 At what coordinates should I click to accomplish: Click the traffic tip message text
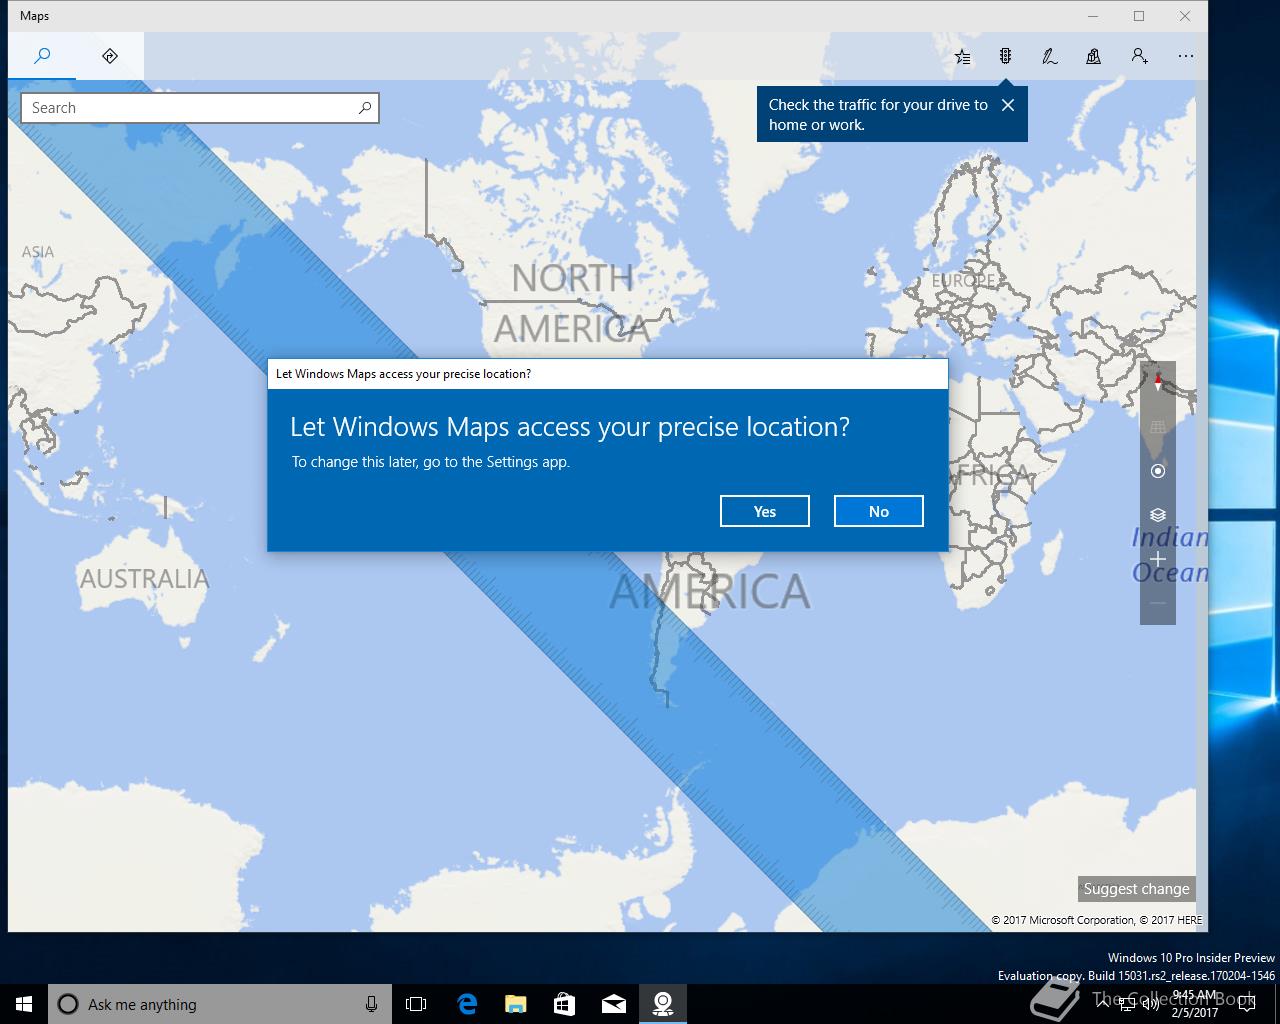[x=878, y=115]
